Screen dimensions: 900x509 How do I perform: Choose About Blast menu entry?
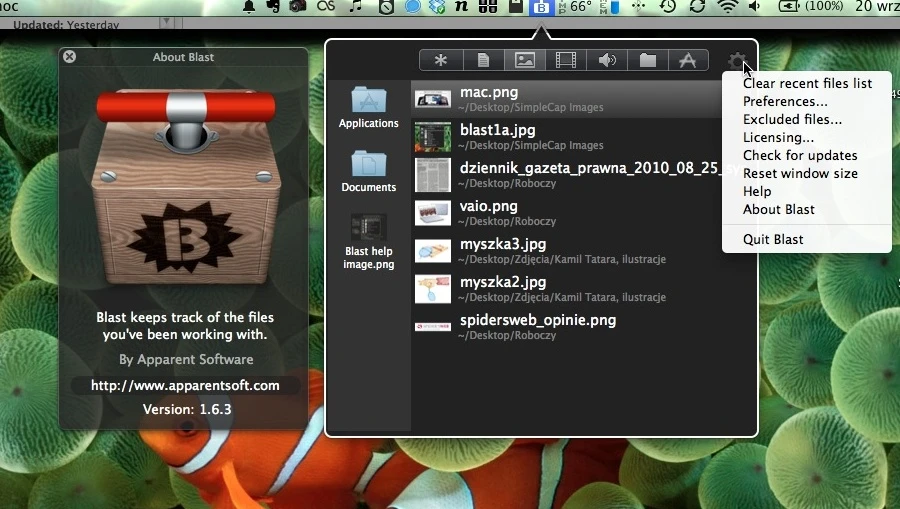807,209
